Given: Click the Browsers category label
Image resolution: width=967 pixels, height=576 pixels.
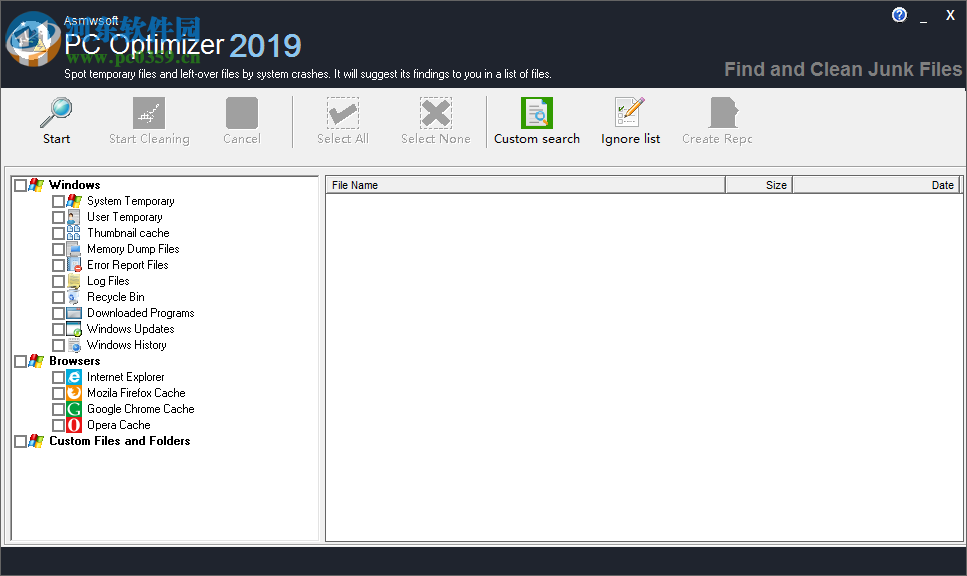Looking at the screenshot, I should coord(74,361).
